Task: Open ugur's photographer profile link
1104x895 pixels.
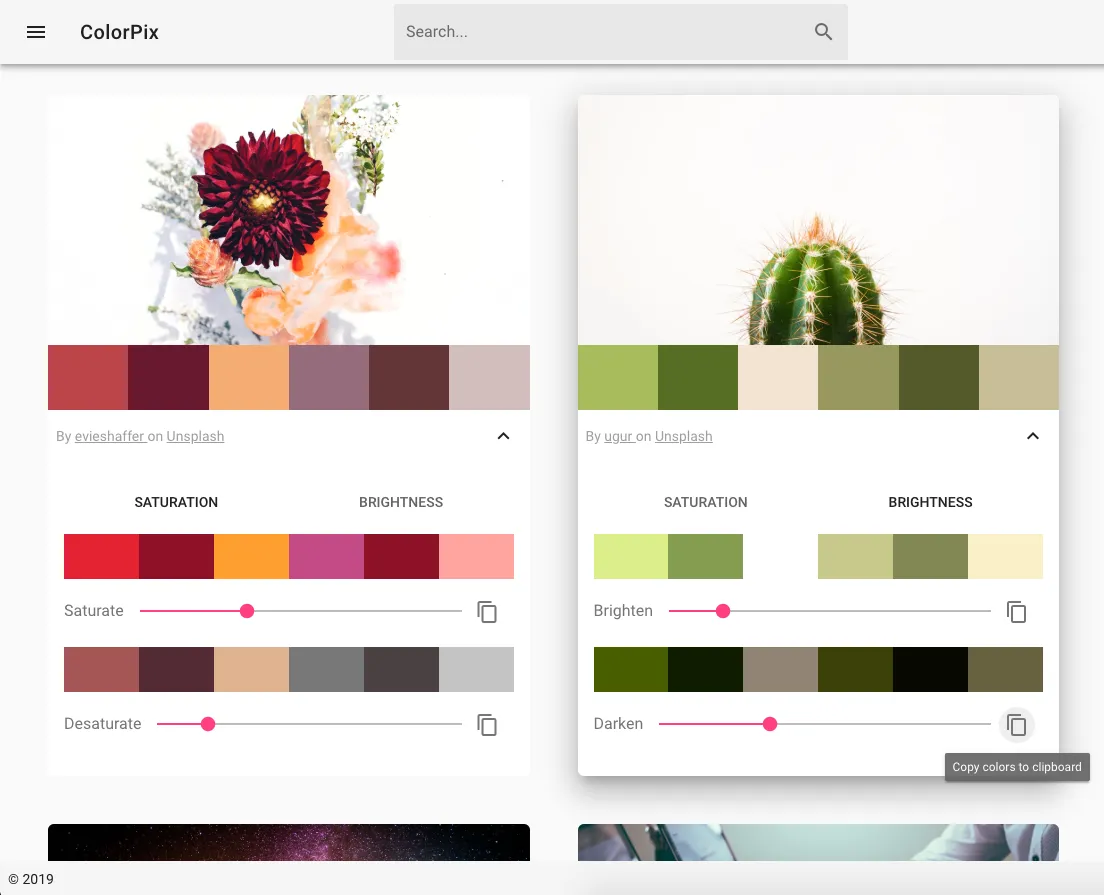Action: 618,437
